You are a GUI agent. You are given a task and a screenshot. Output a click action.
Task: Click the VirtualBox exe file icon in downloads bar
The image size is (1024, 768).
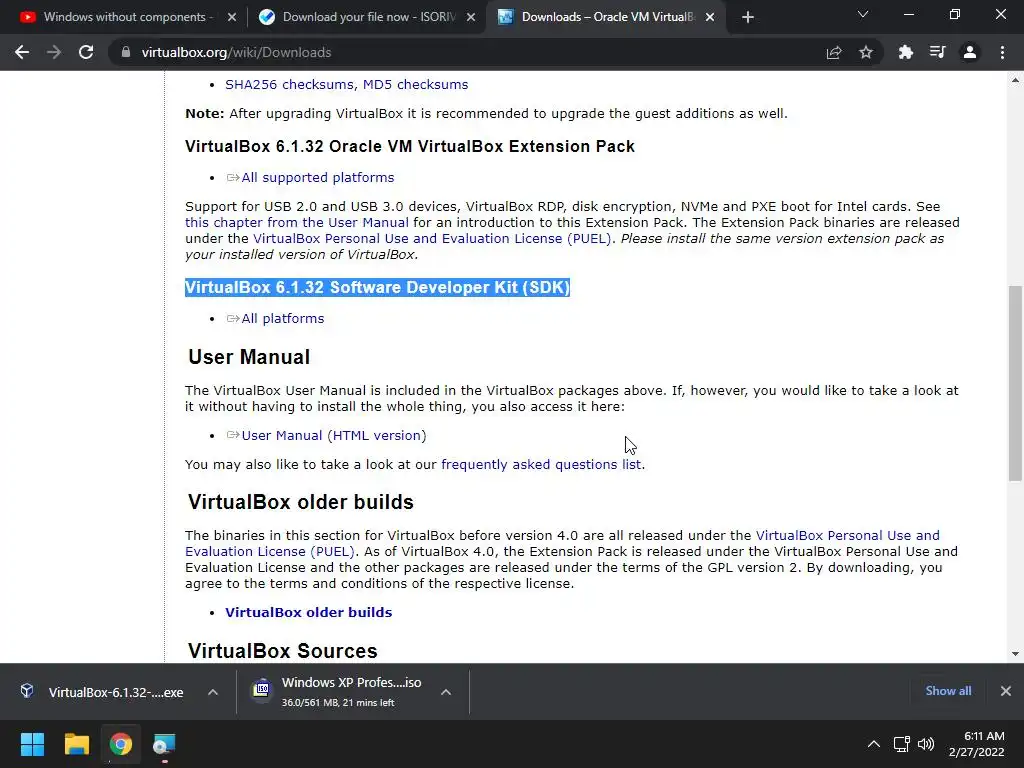point(27,691)
